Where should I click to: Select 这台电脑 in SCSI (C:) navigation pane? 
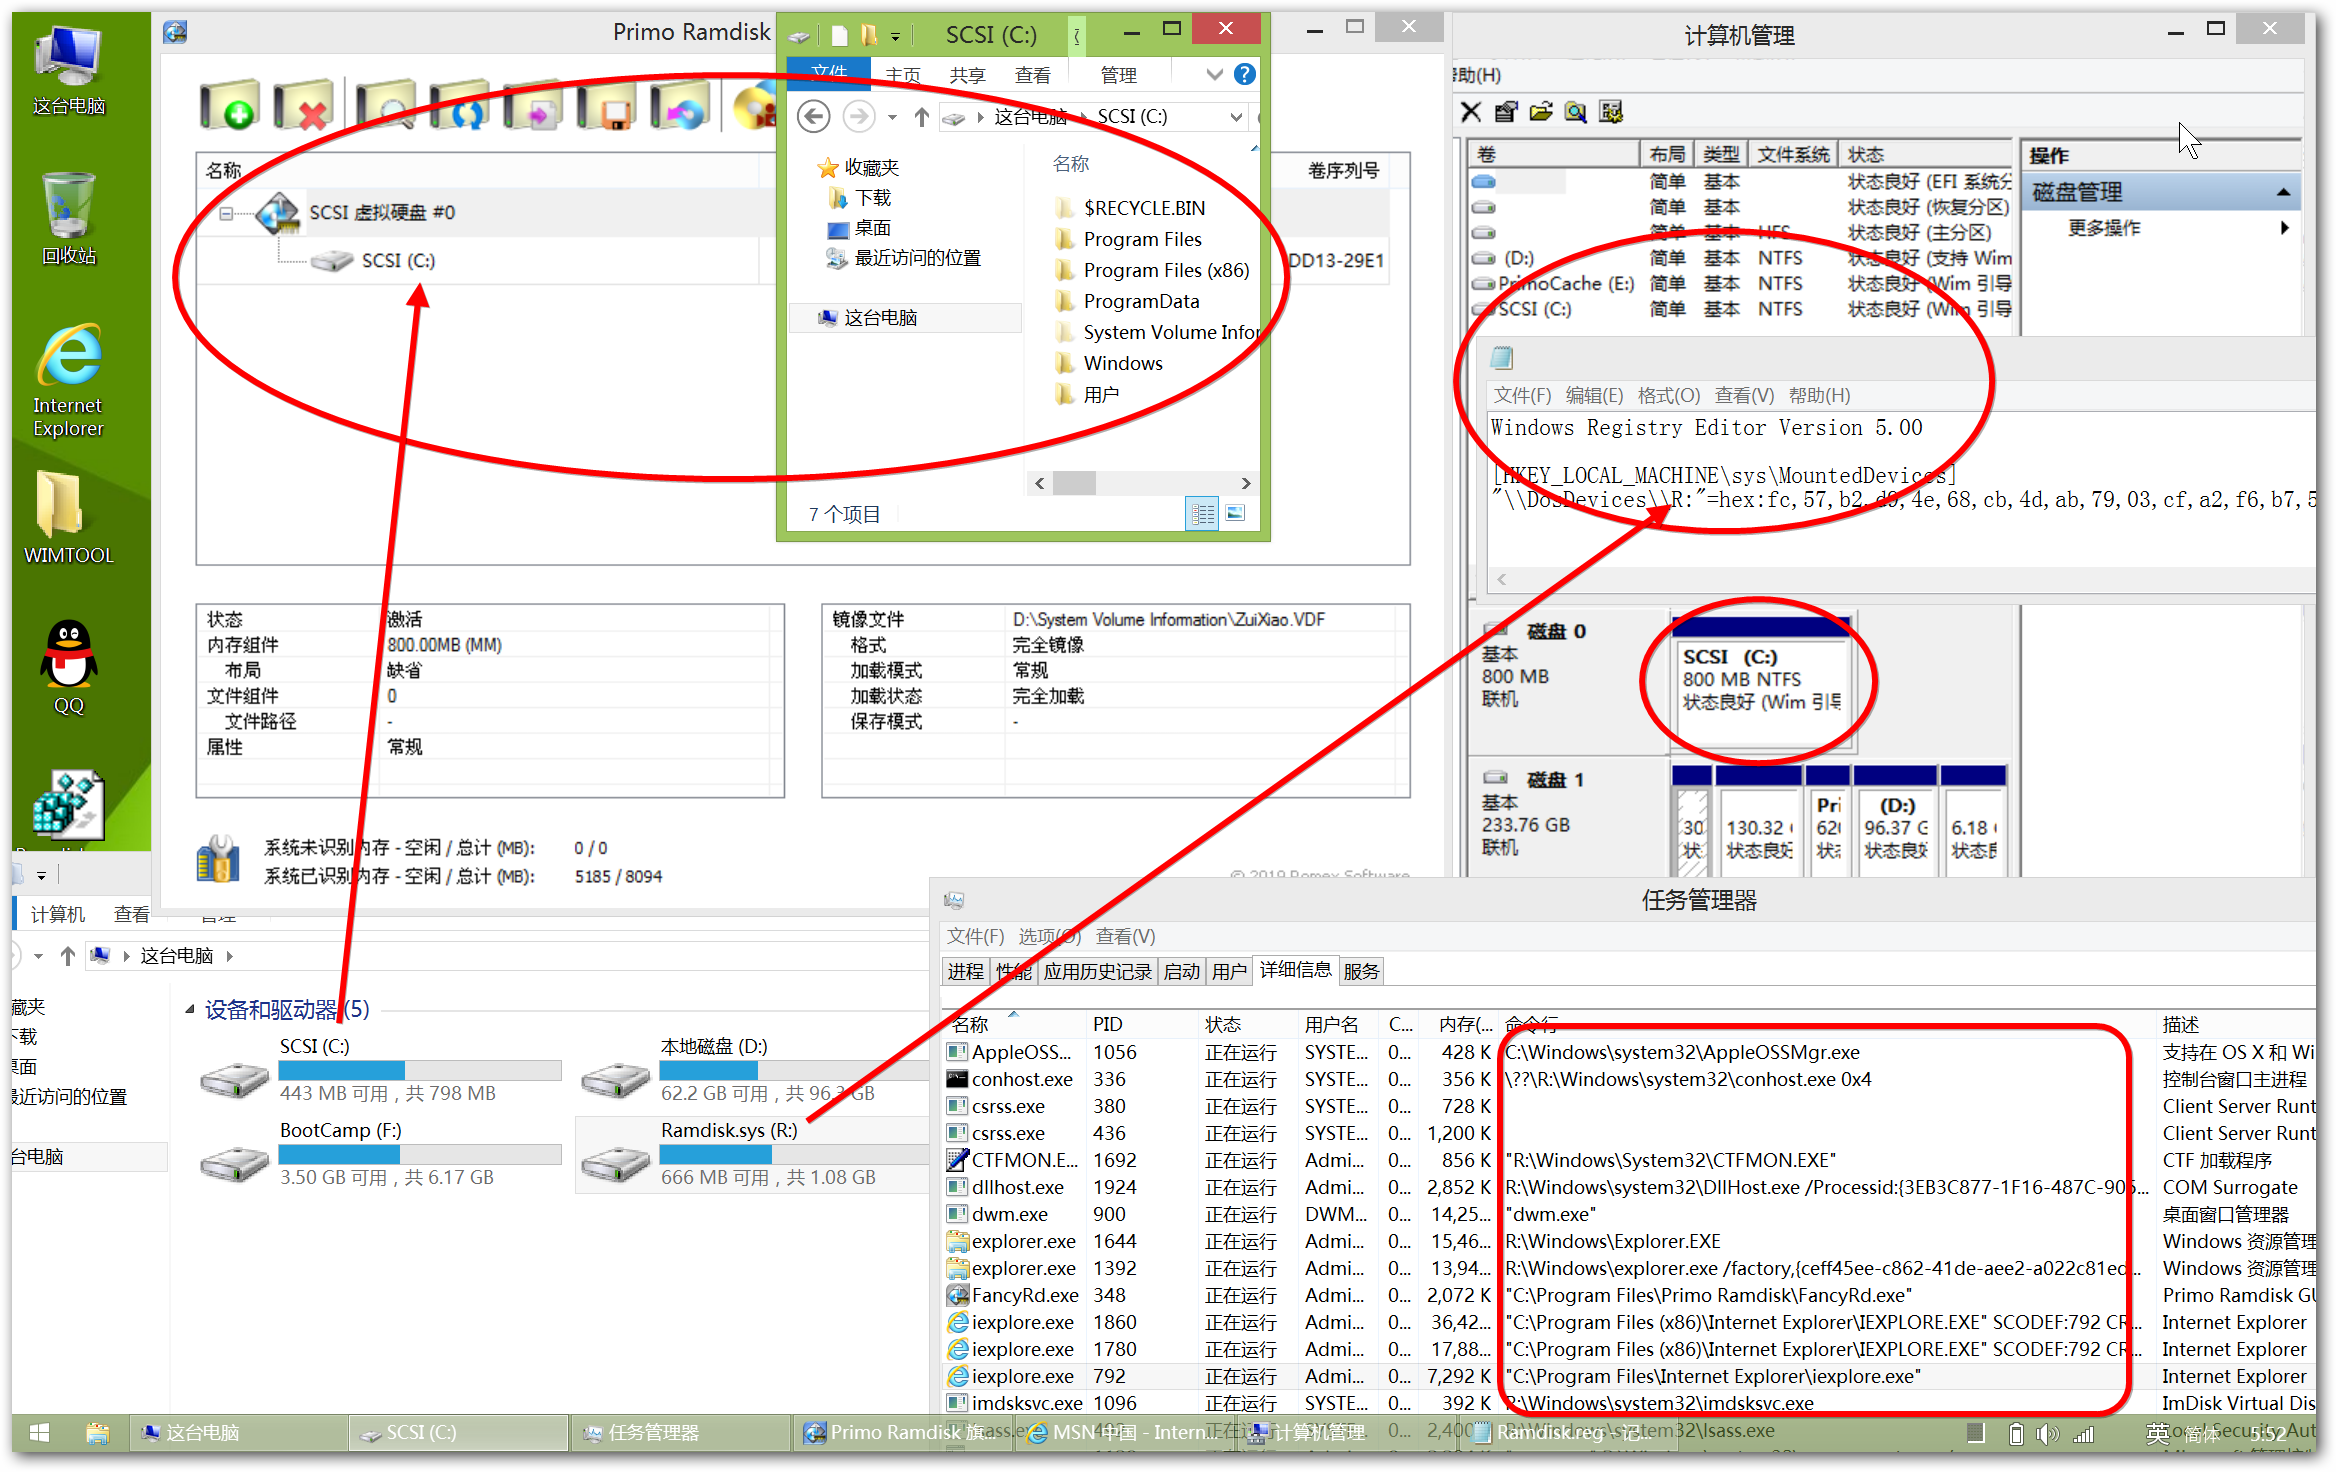pos(905,318)
